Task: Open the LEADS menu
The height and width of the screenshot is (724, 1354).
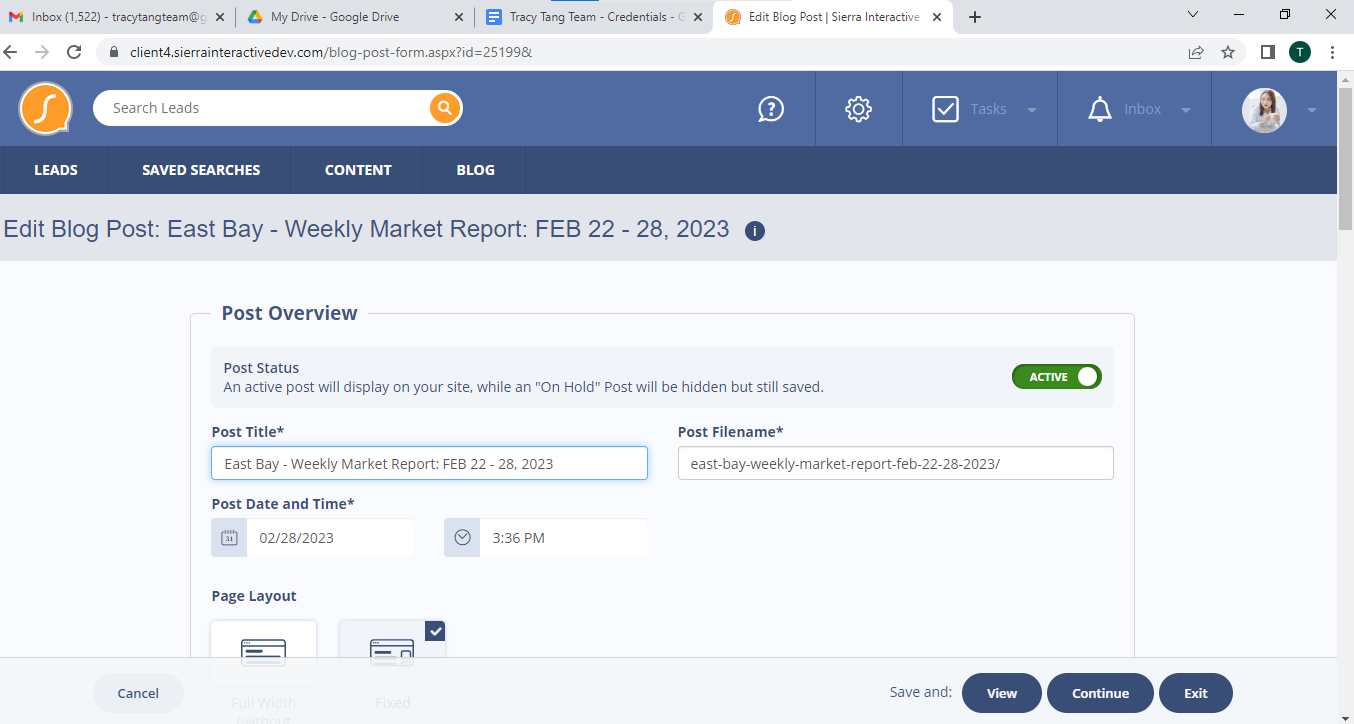Action: (56, 170)
